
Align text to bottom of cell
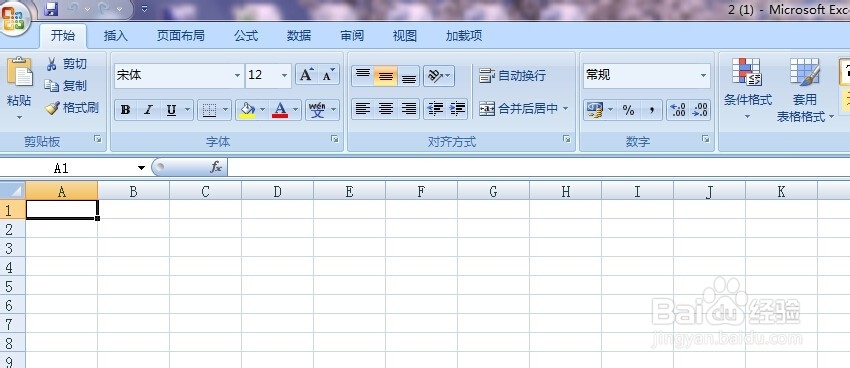409,76
